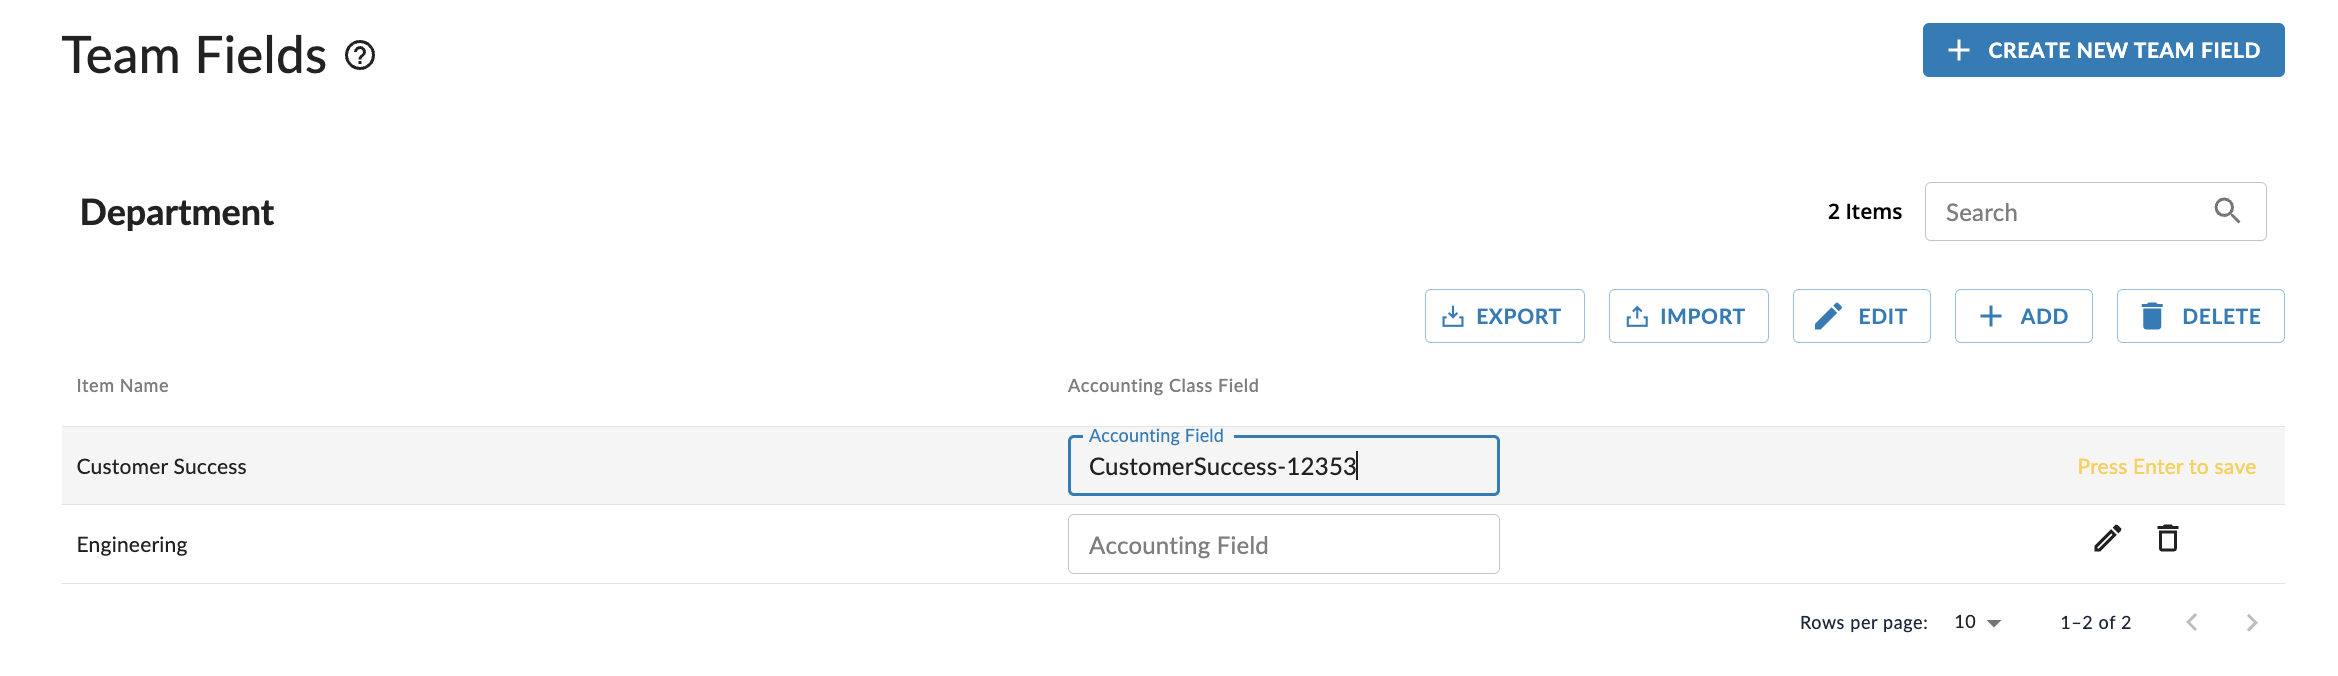
Task: Click the Delete button in toolbar
Action: click(x=2200, y=316)
